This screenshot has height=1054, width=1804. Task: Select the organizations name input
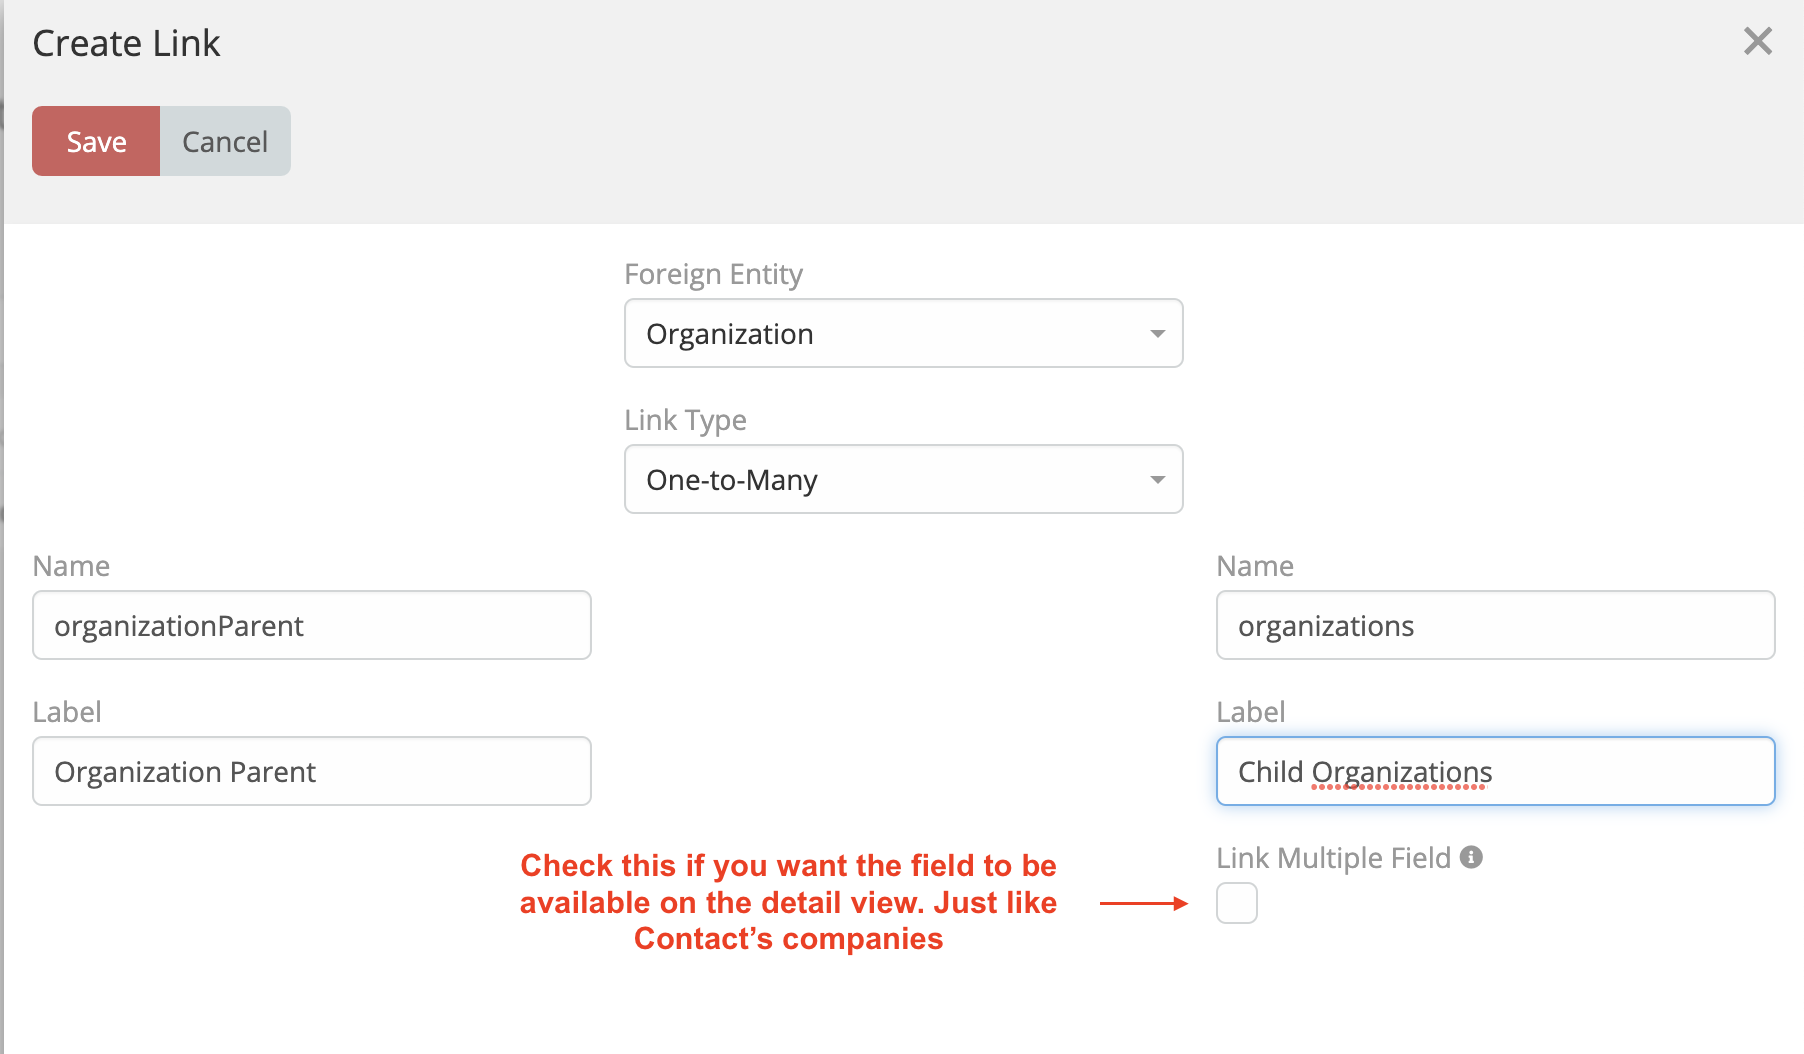(1495, 625)
